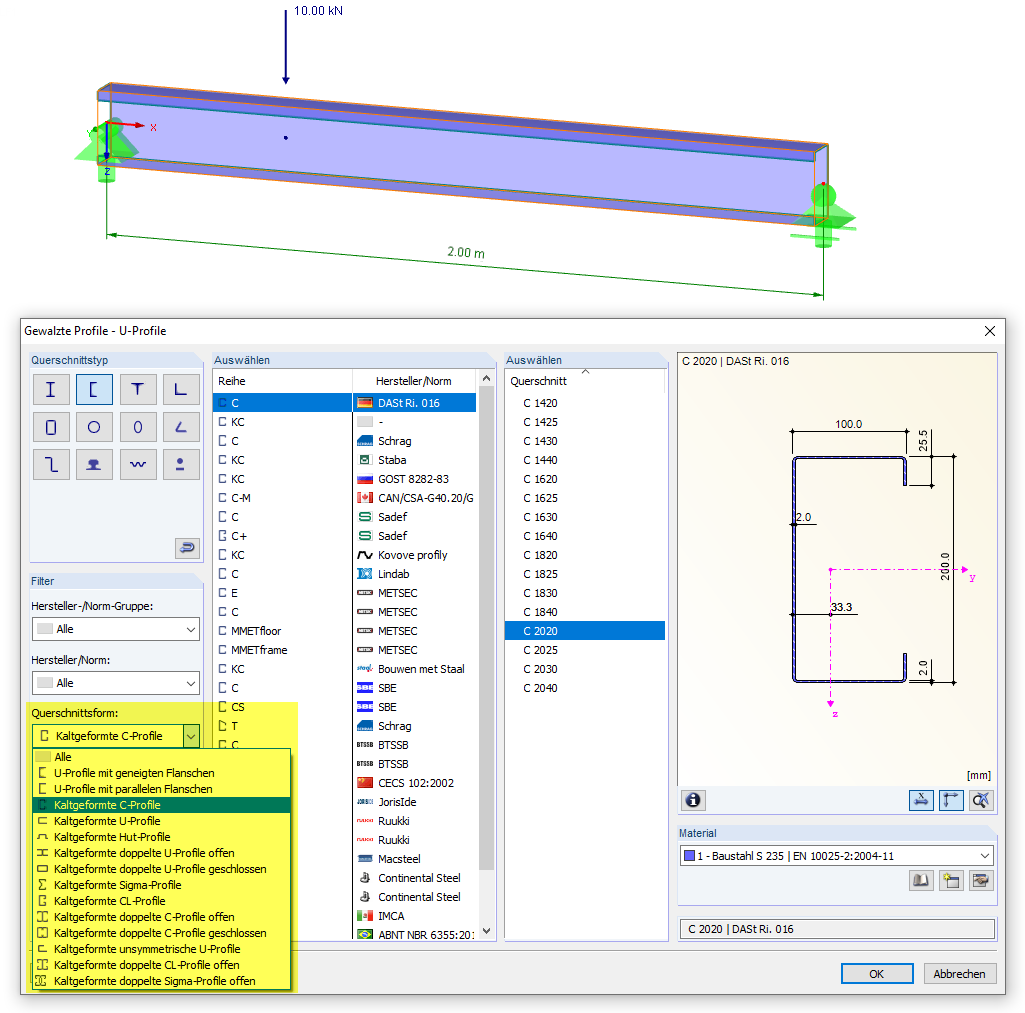This screenshot has width=1025, height=1013.
Task: Open the material library book icon
Action: (x=921, y=880)
